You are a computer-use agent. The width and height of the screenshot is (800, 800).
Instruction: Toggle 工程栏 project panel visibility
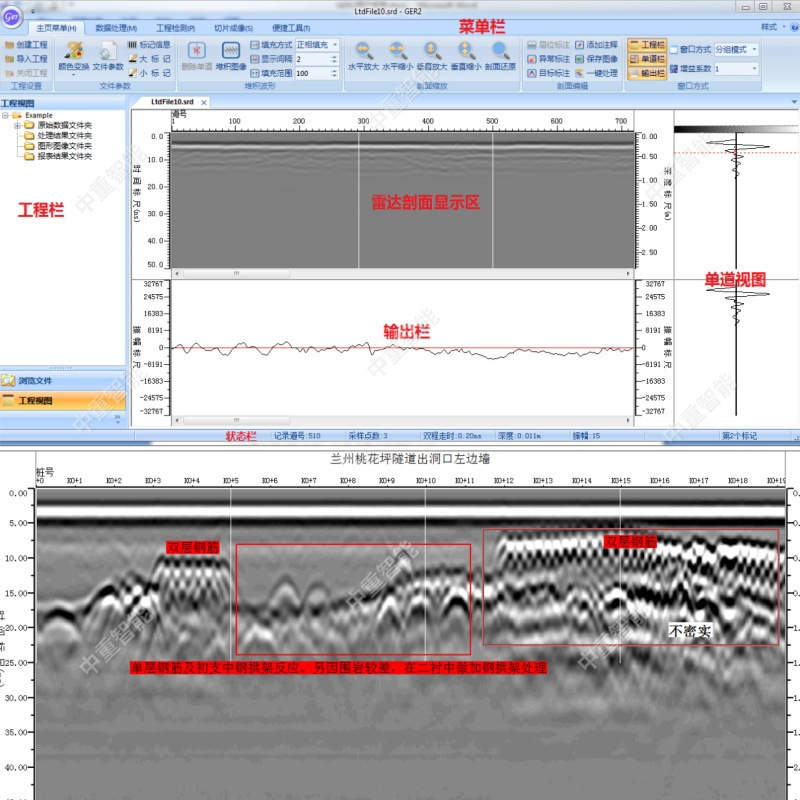coord(646,45)
